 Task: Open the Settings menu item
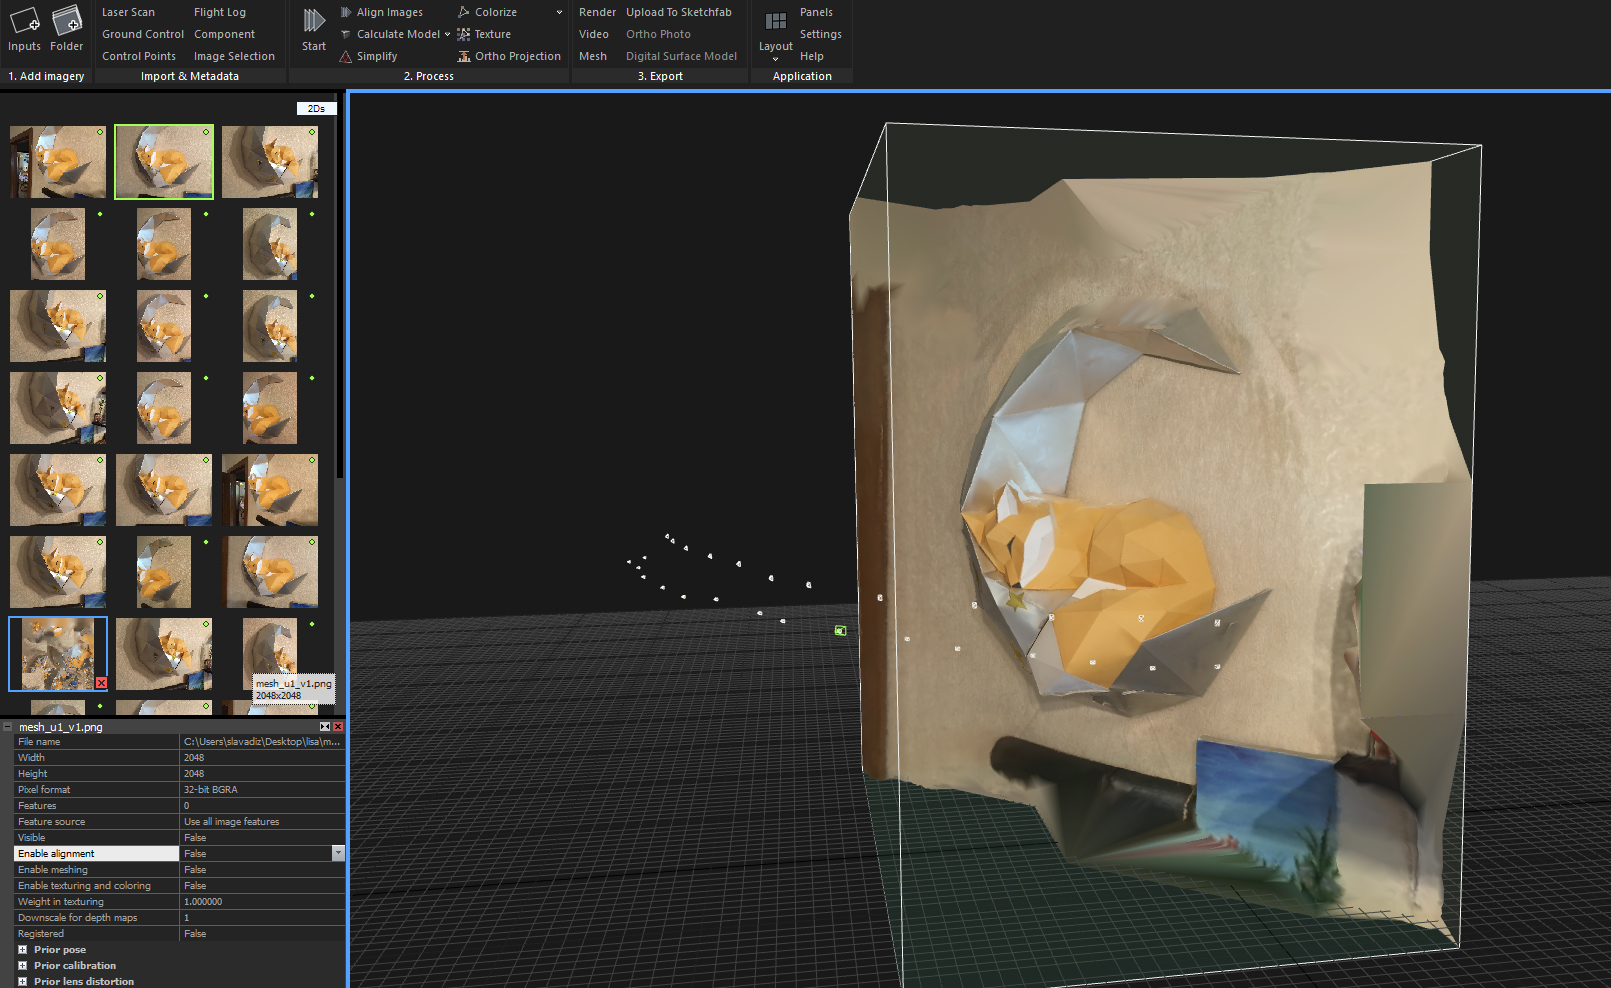820,34
